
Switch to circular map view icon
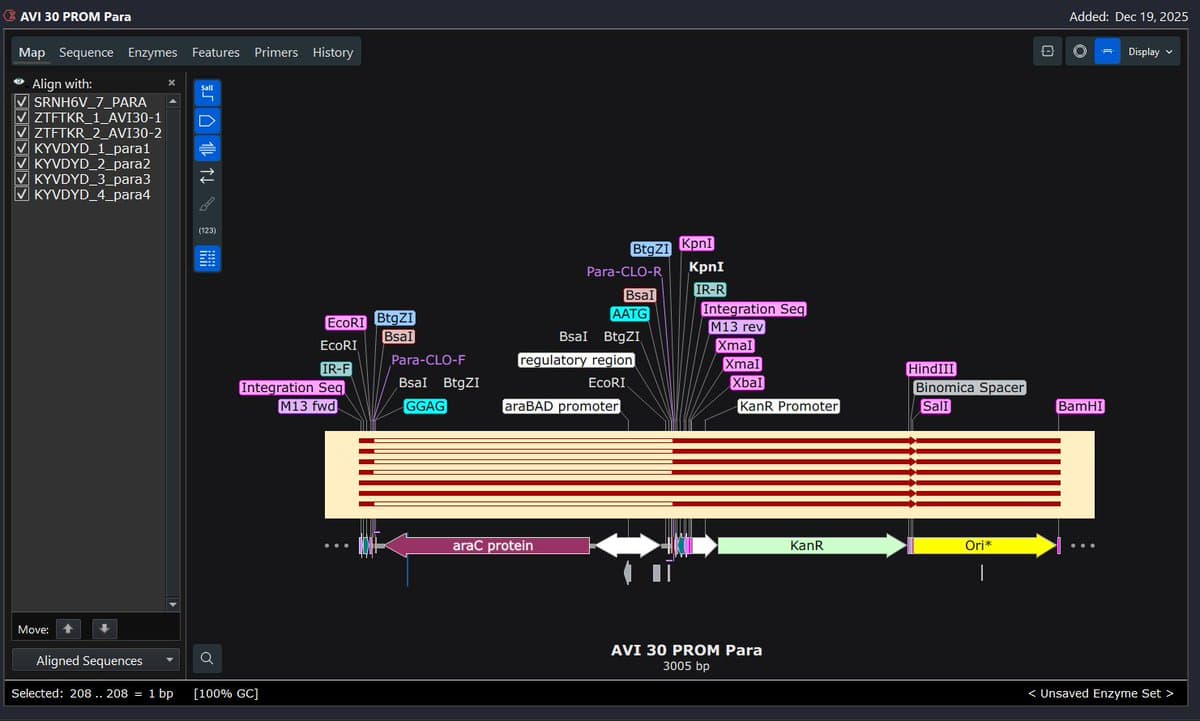click(1079, 51)
